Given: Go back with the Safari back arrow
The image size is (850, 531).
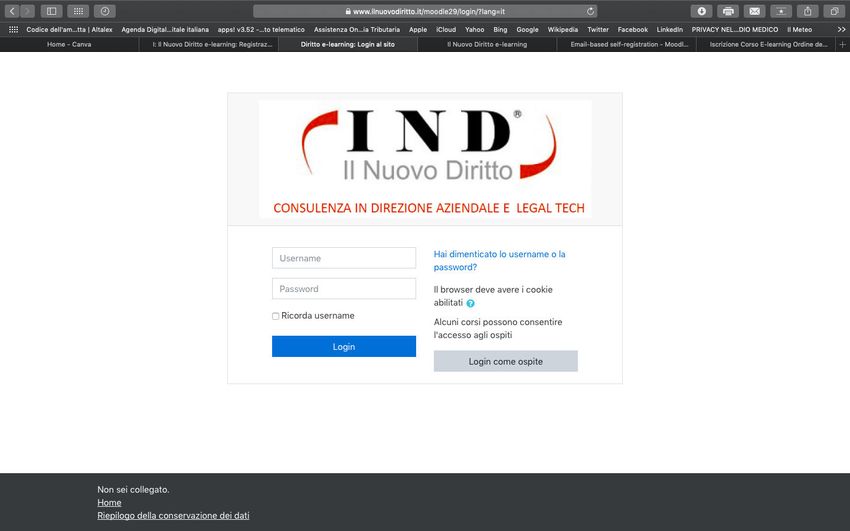Looking at the screenshot, I should [x=12, y=11].
